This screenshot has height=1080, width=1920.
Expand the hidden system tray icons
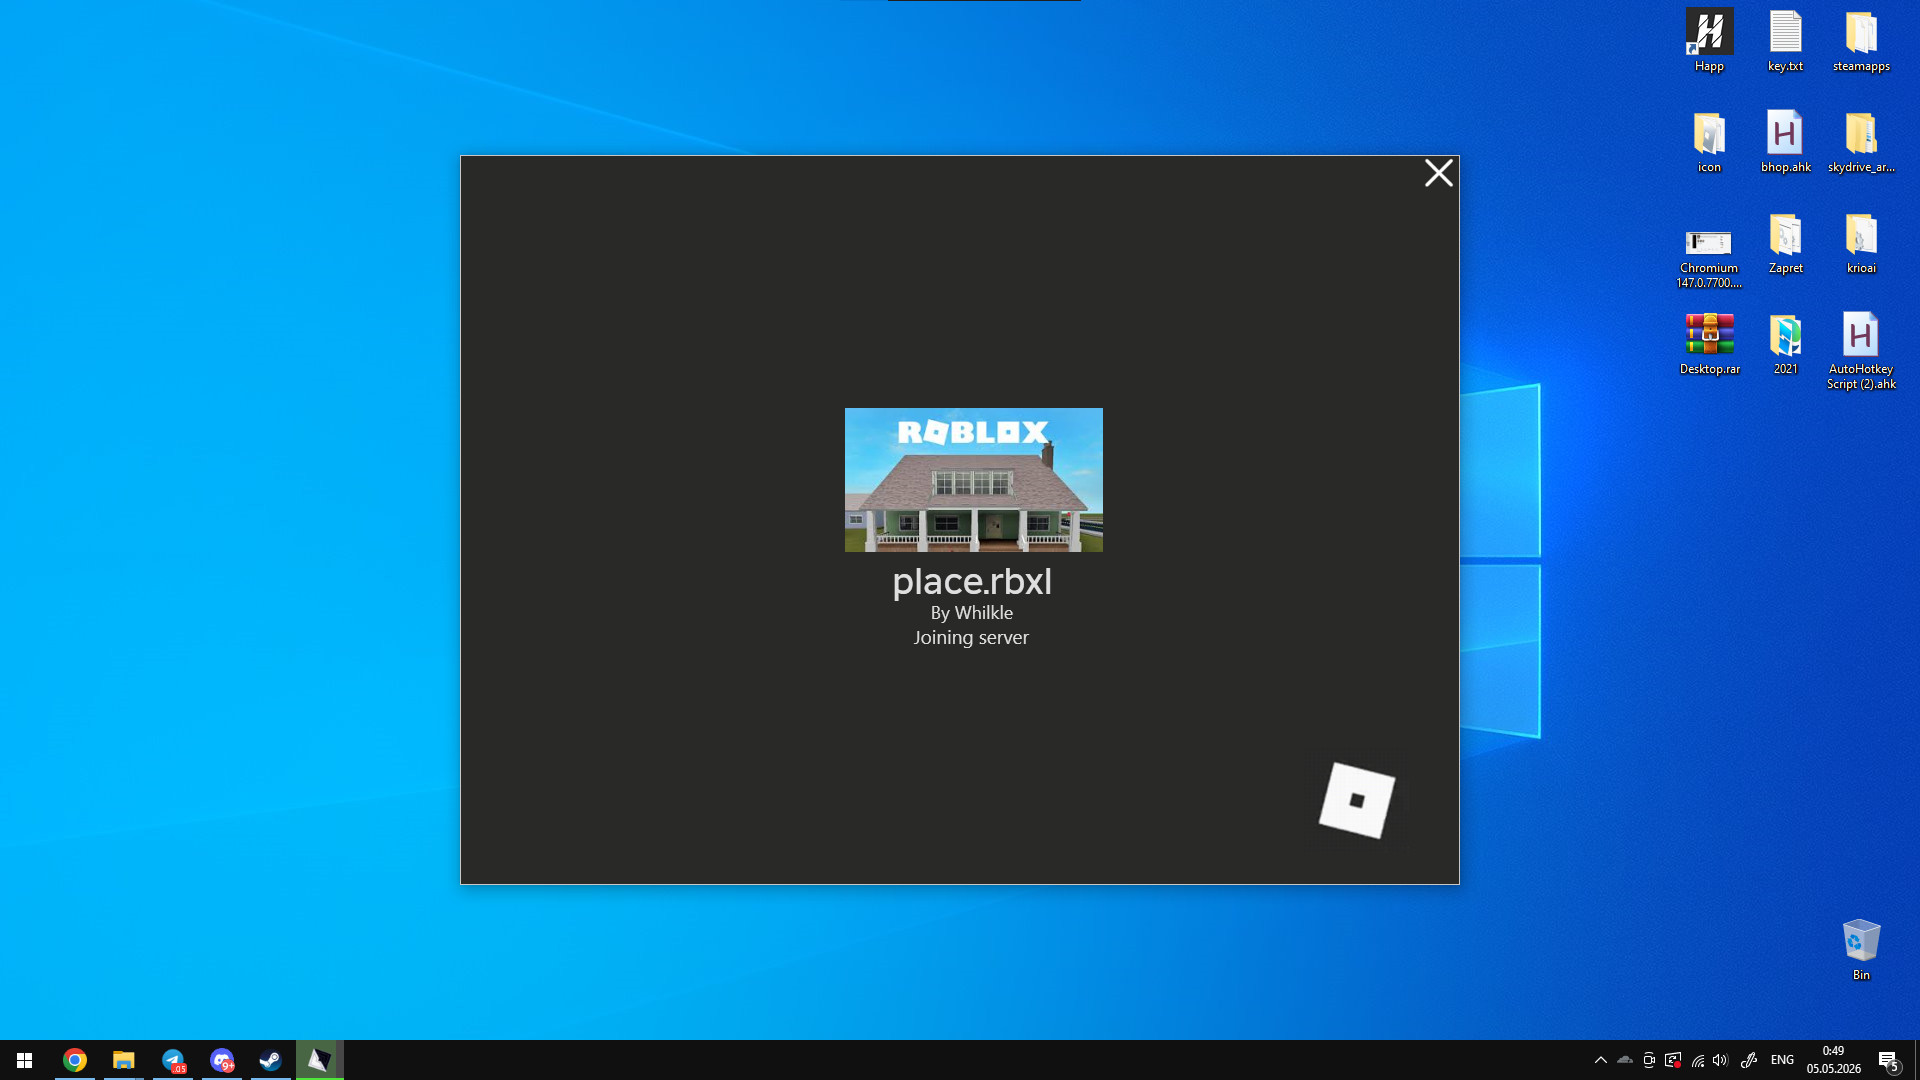(1600, 1060)
